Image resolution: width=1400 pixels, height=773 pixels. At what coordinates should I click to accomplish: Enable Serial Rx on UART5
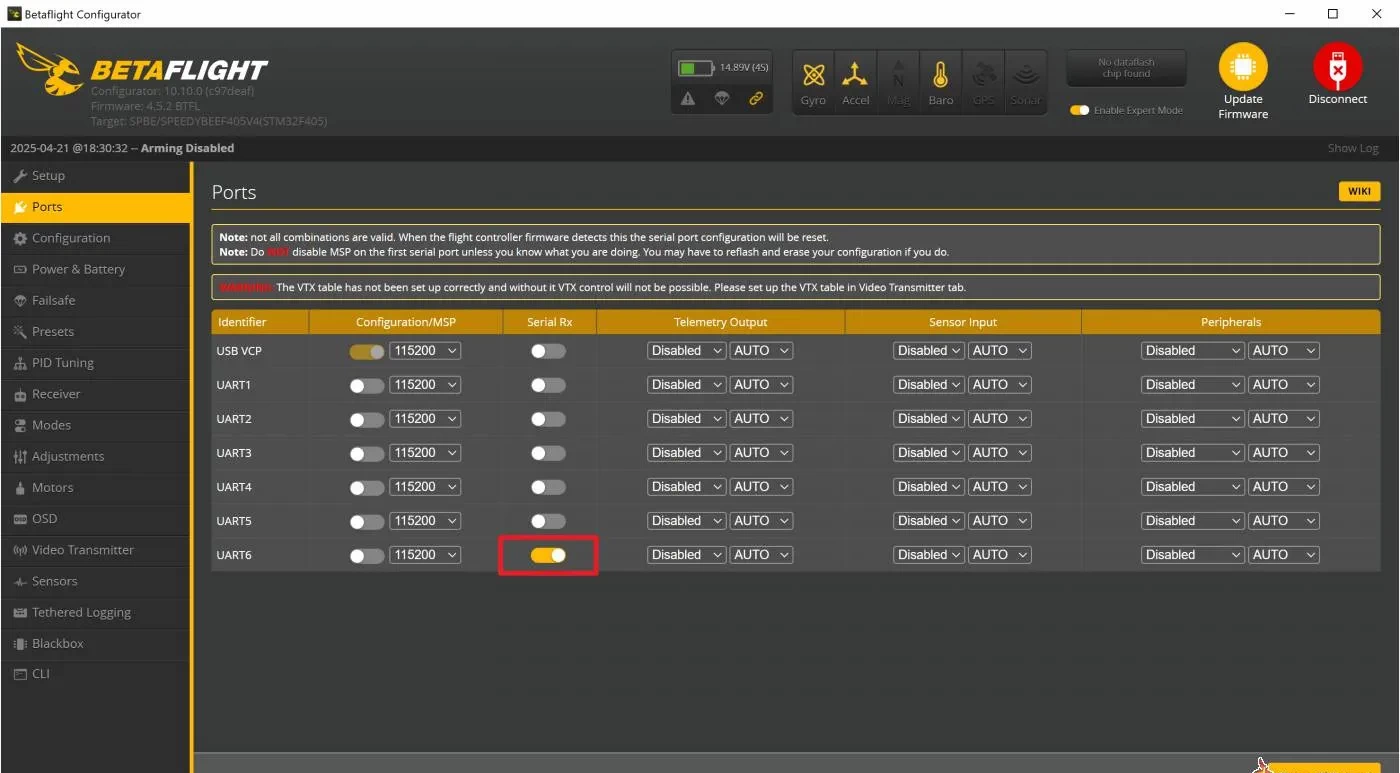pyautogui.click(x=548, y=521)
